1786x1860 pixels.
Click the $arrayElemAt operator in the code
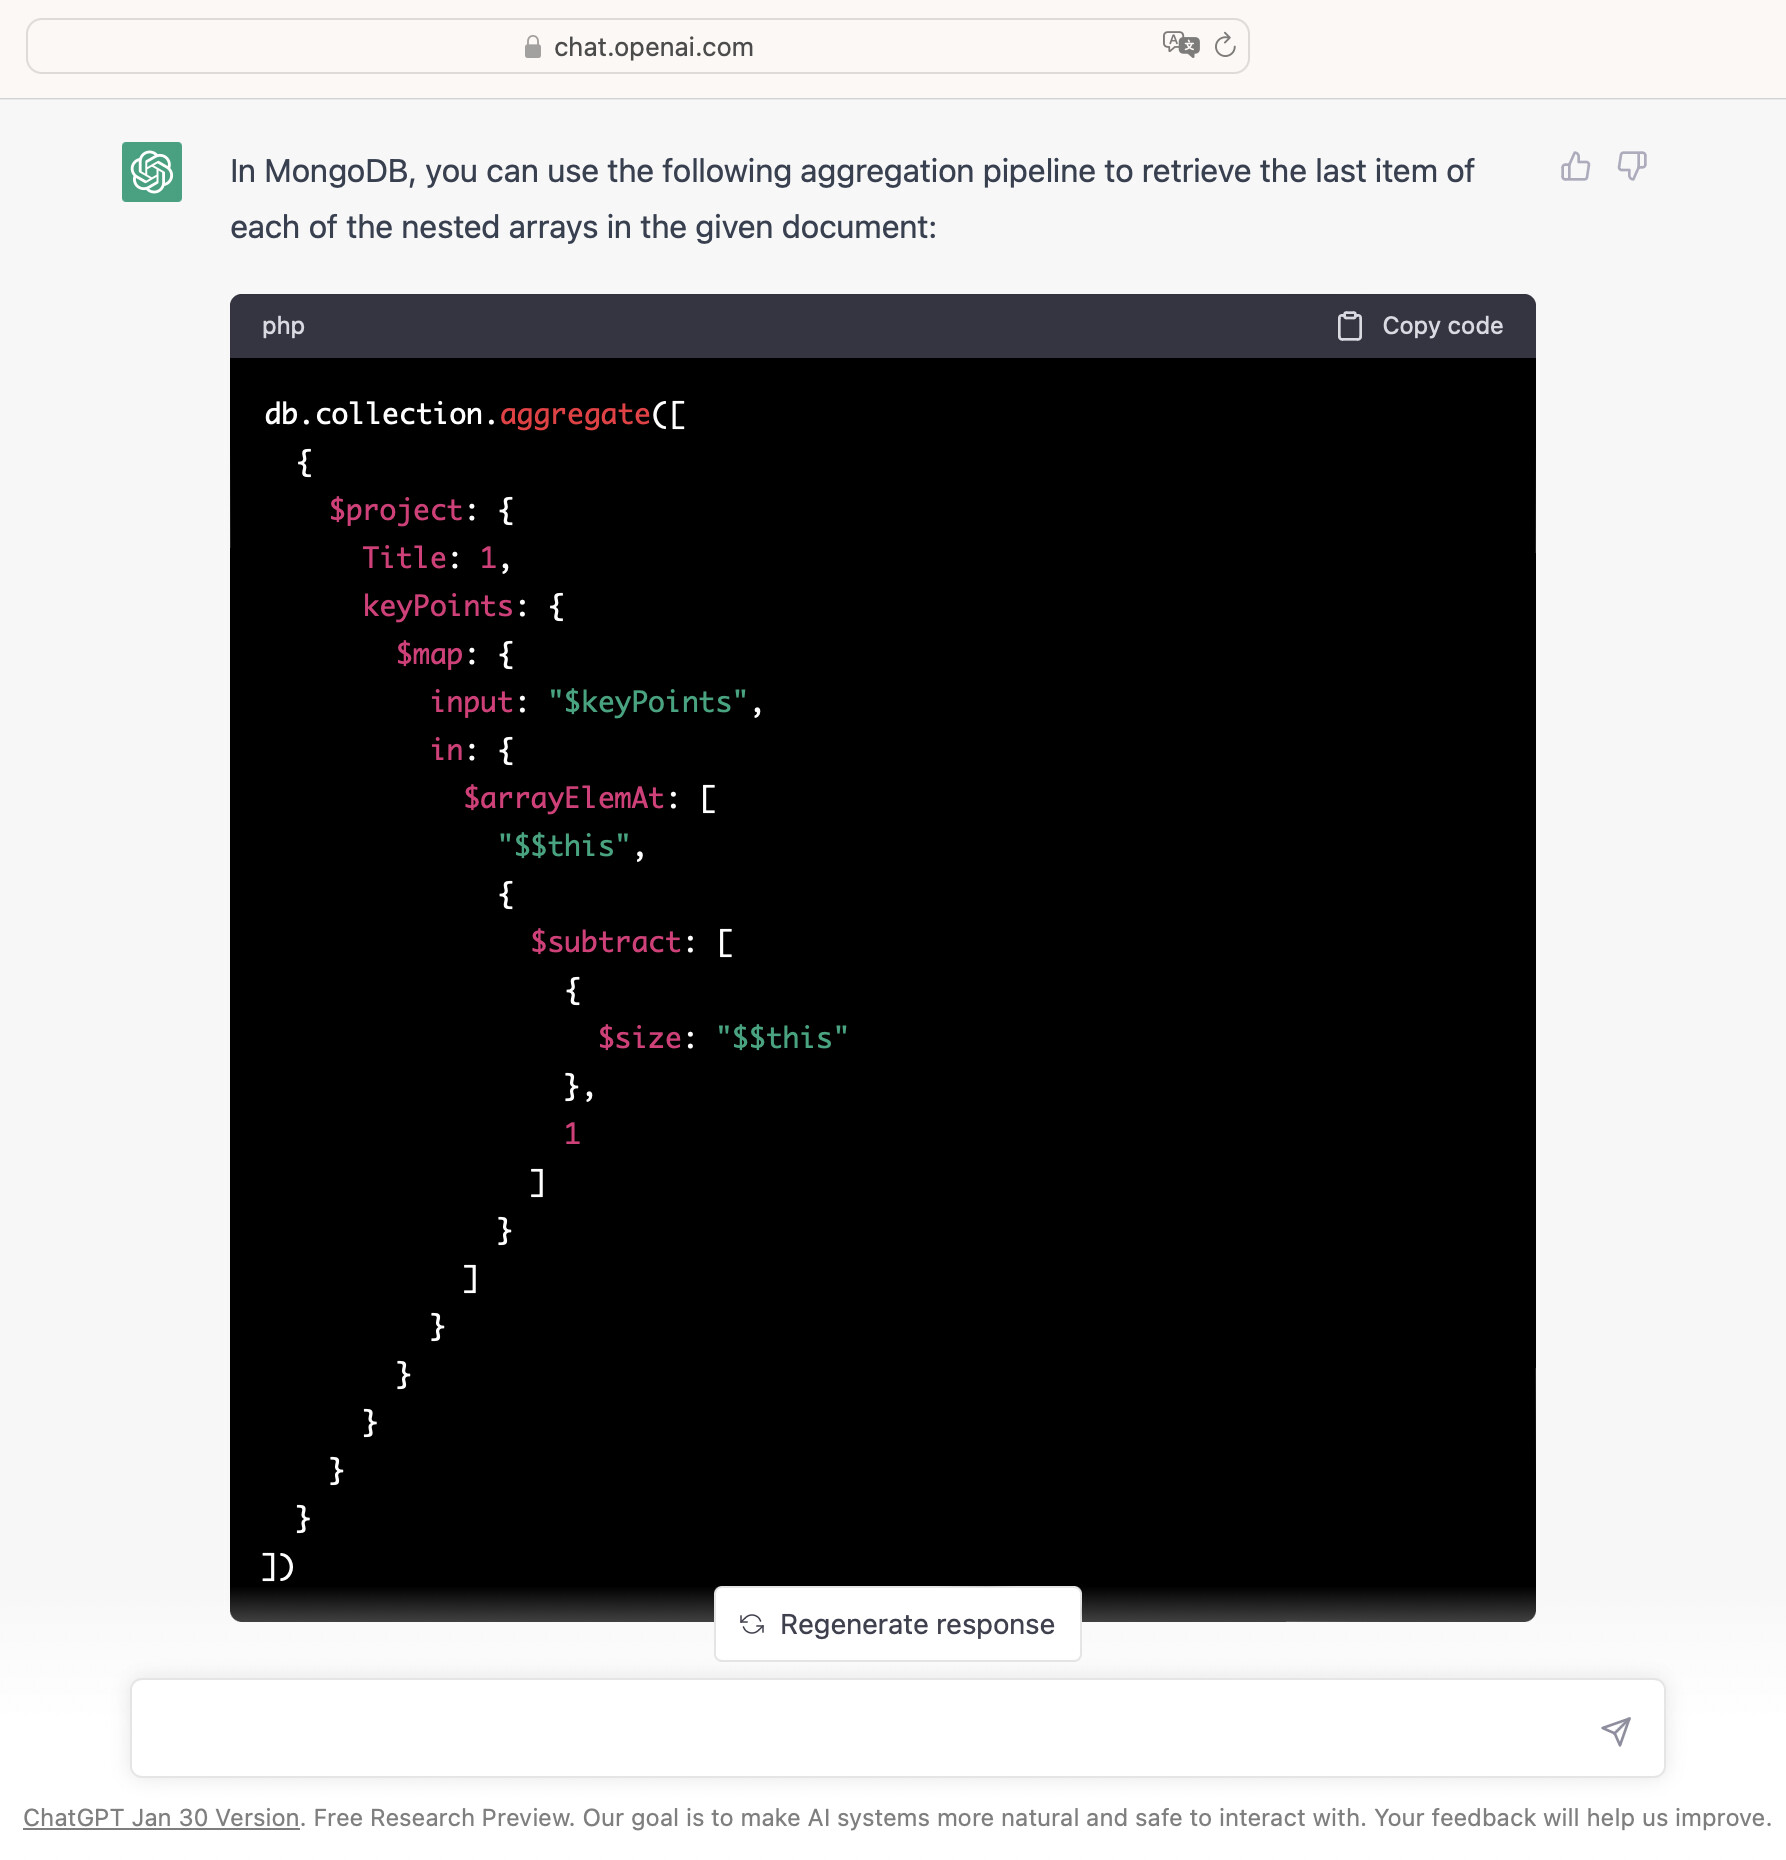pos(564,798)
